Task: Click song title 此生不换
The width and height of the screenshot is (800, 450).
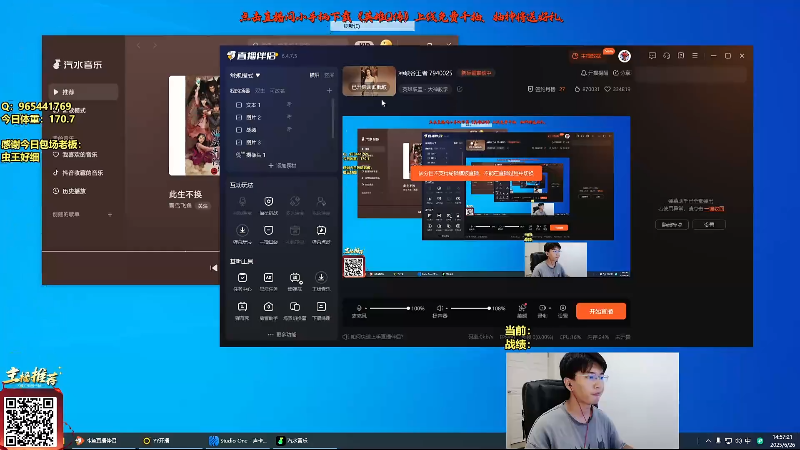Action: 185,194
